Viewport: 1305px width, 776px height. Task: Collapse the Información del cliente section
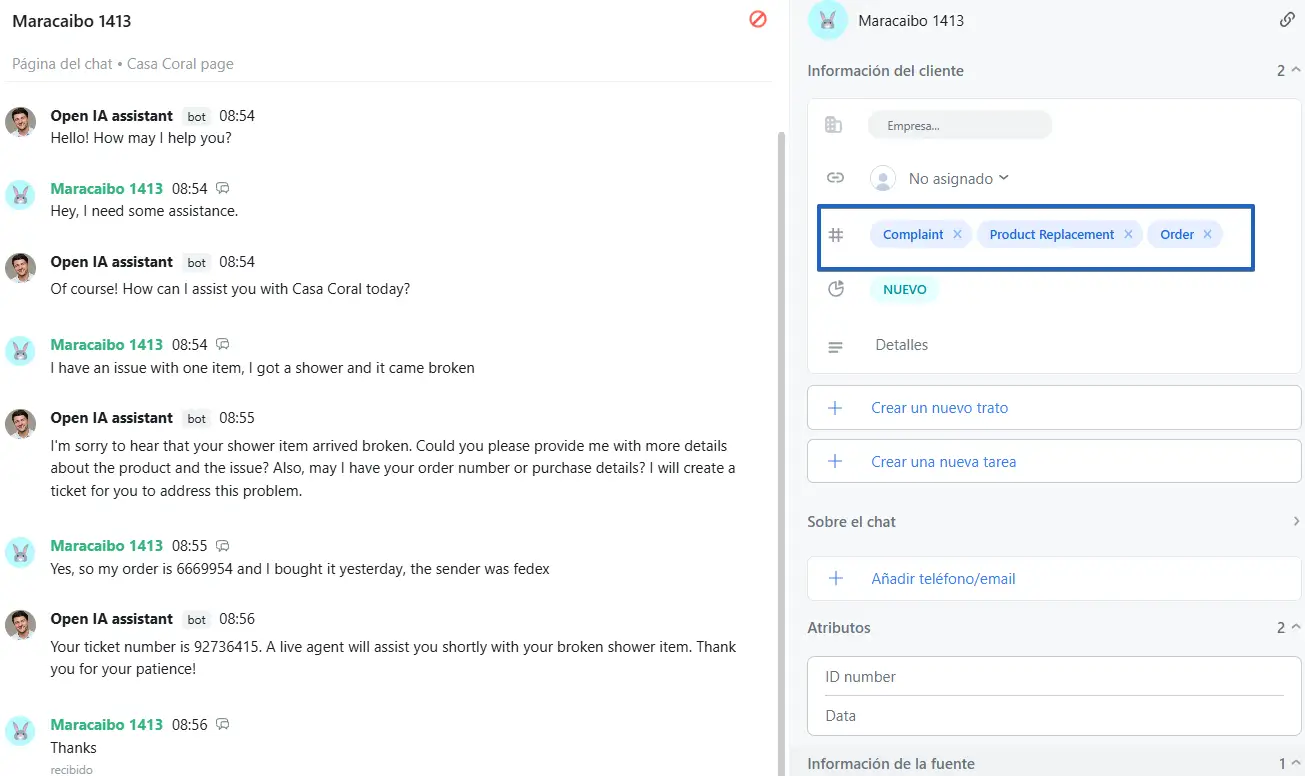1296,71
